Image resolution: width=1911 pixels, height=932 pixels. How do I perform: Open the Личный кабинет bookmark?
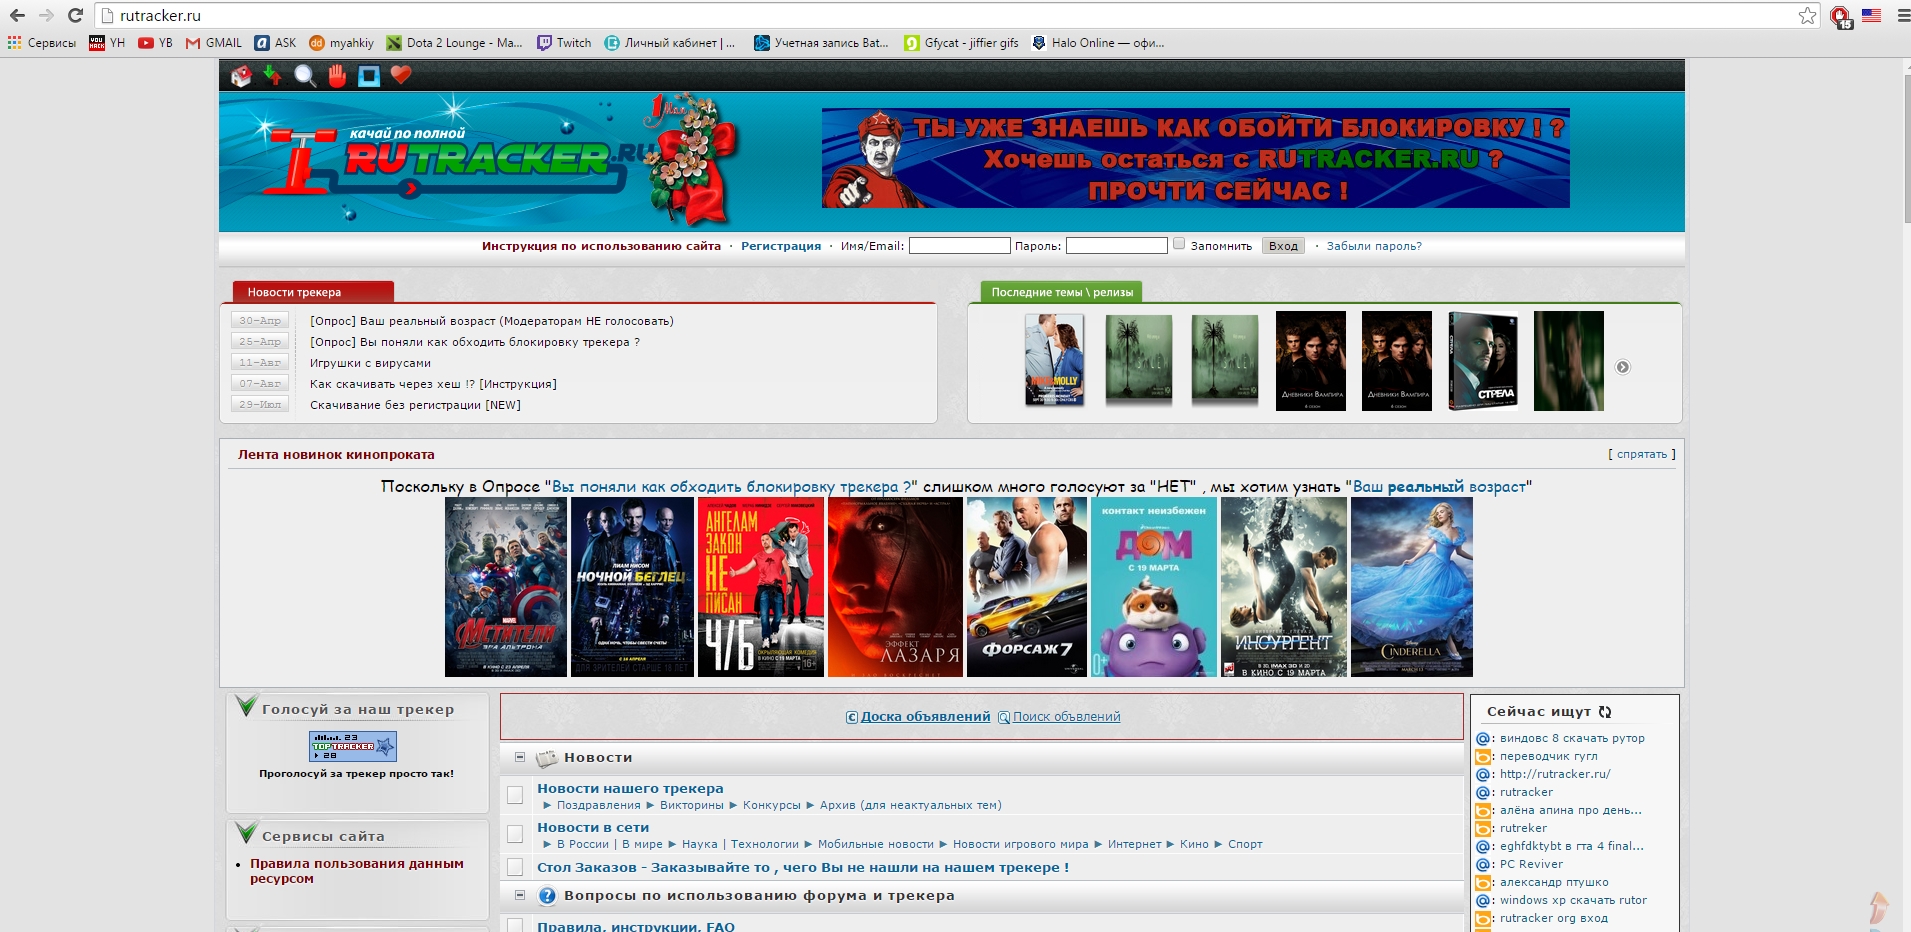[670, 43]
